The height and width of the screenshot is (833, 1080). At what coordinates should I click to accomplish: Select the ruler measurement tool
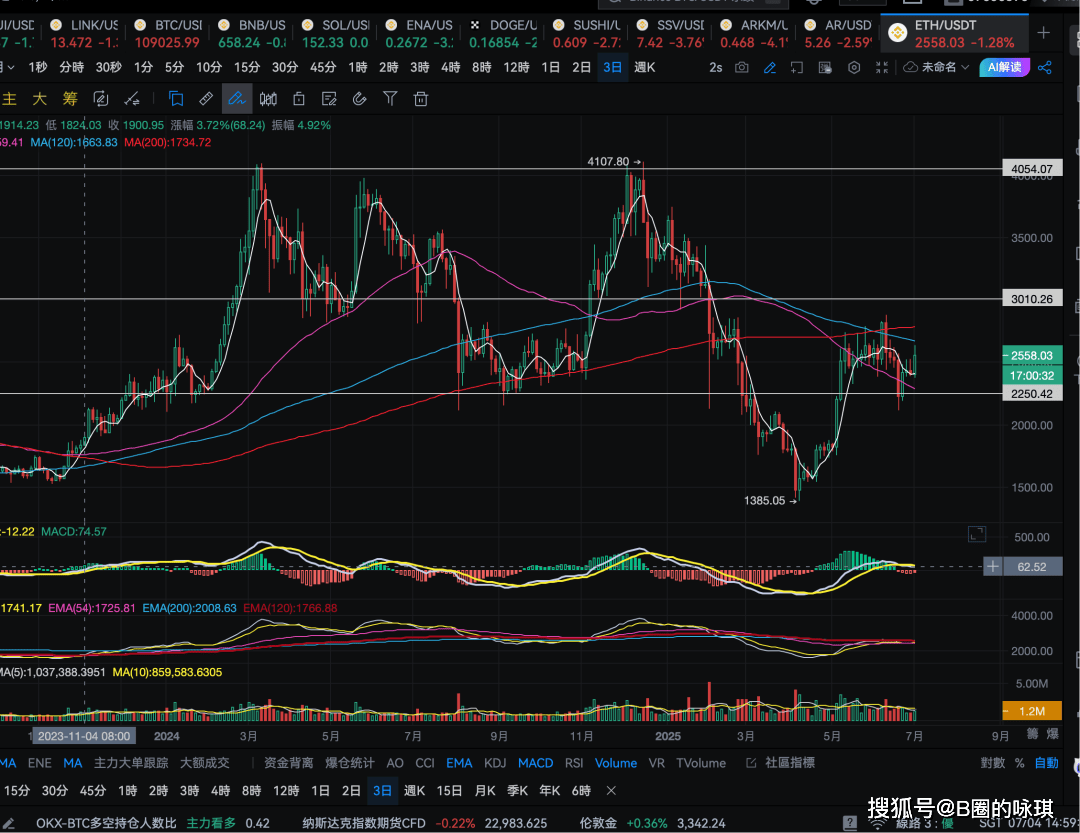tap(205, 98)
